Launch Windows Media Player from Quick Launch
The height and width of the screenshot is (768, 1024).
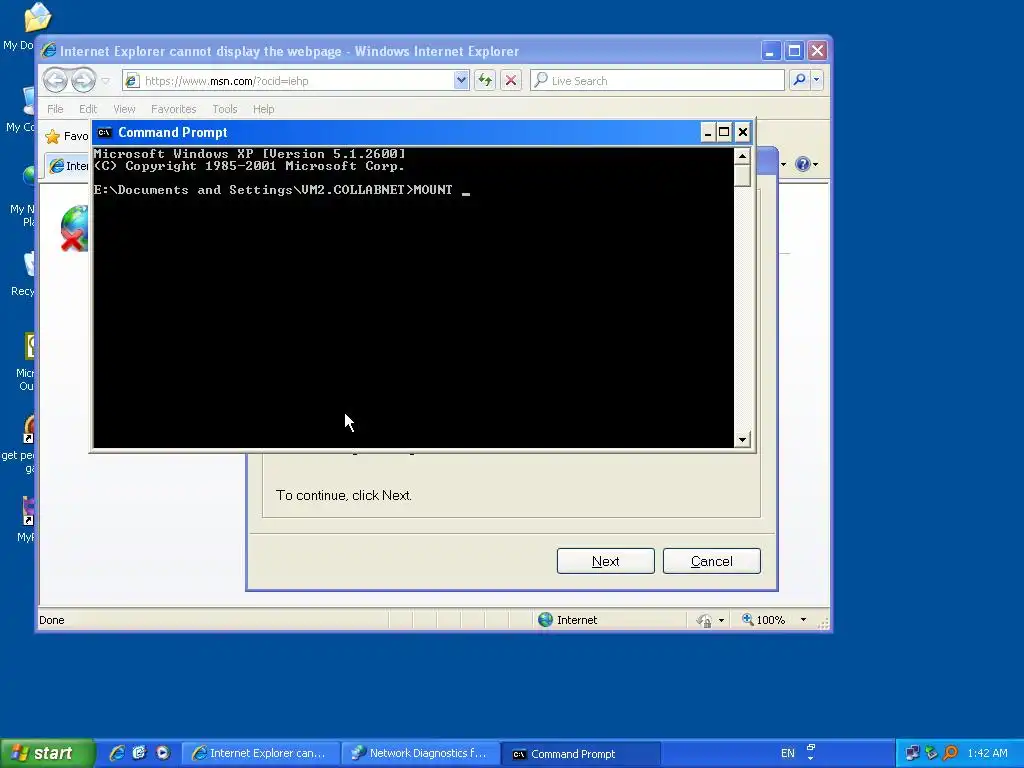pyautogui.click(x=163, y=753)
